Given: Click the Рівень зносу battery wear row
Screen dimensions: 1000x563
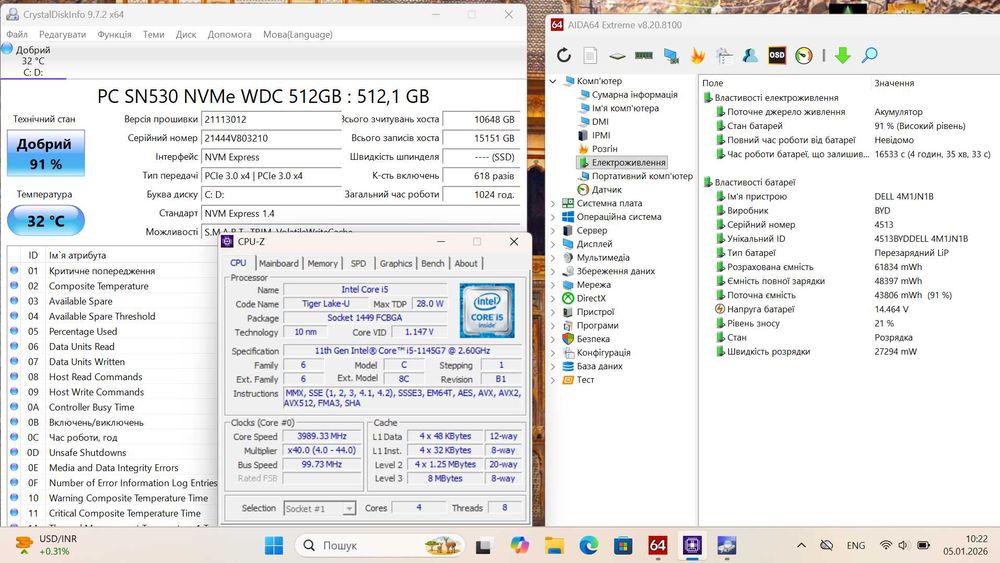Looking at the screenshot, I should (848, 323).
